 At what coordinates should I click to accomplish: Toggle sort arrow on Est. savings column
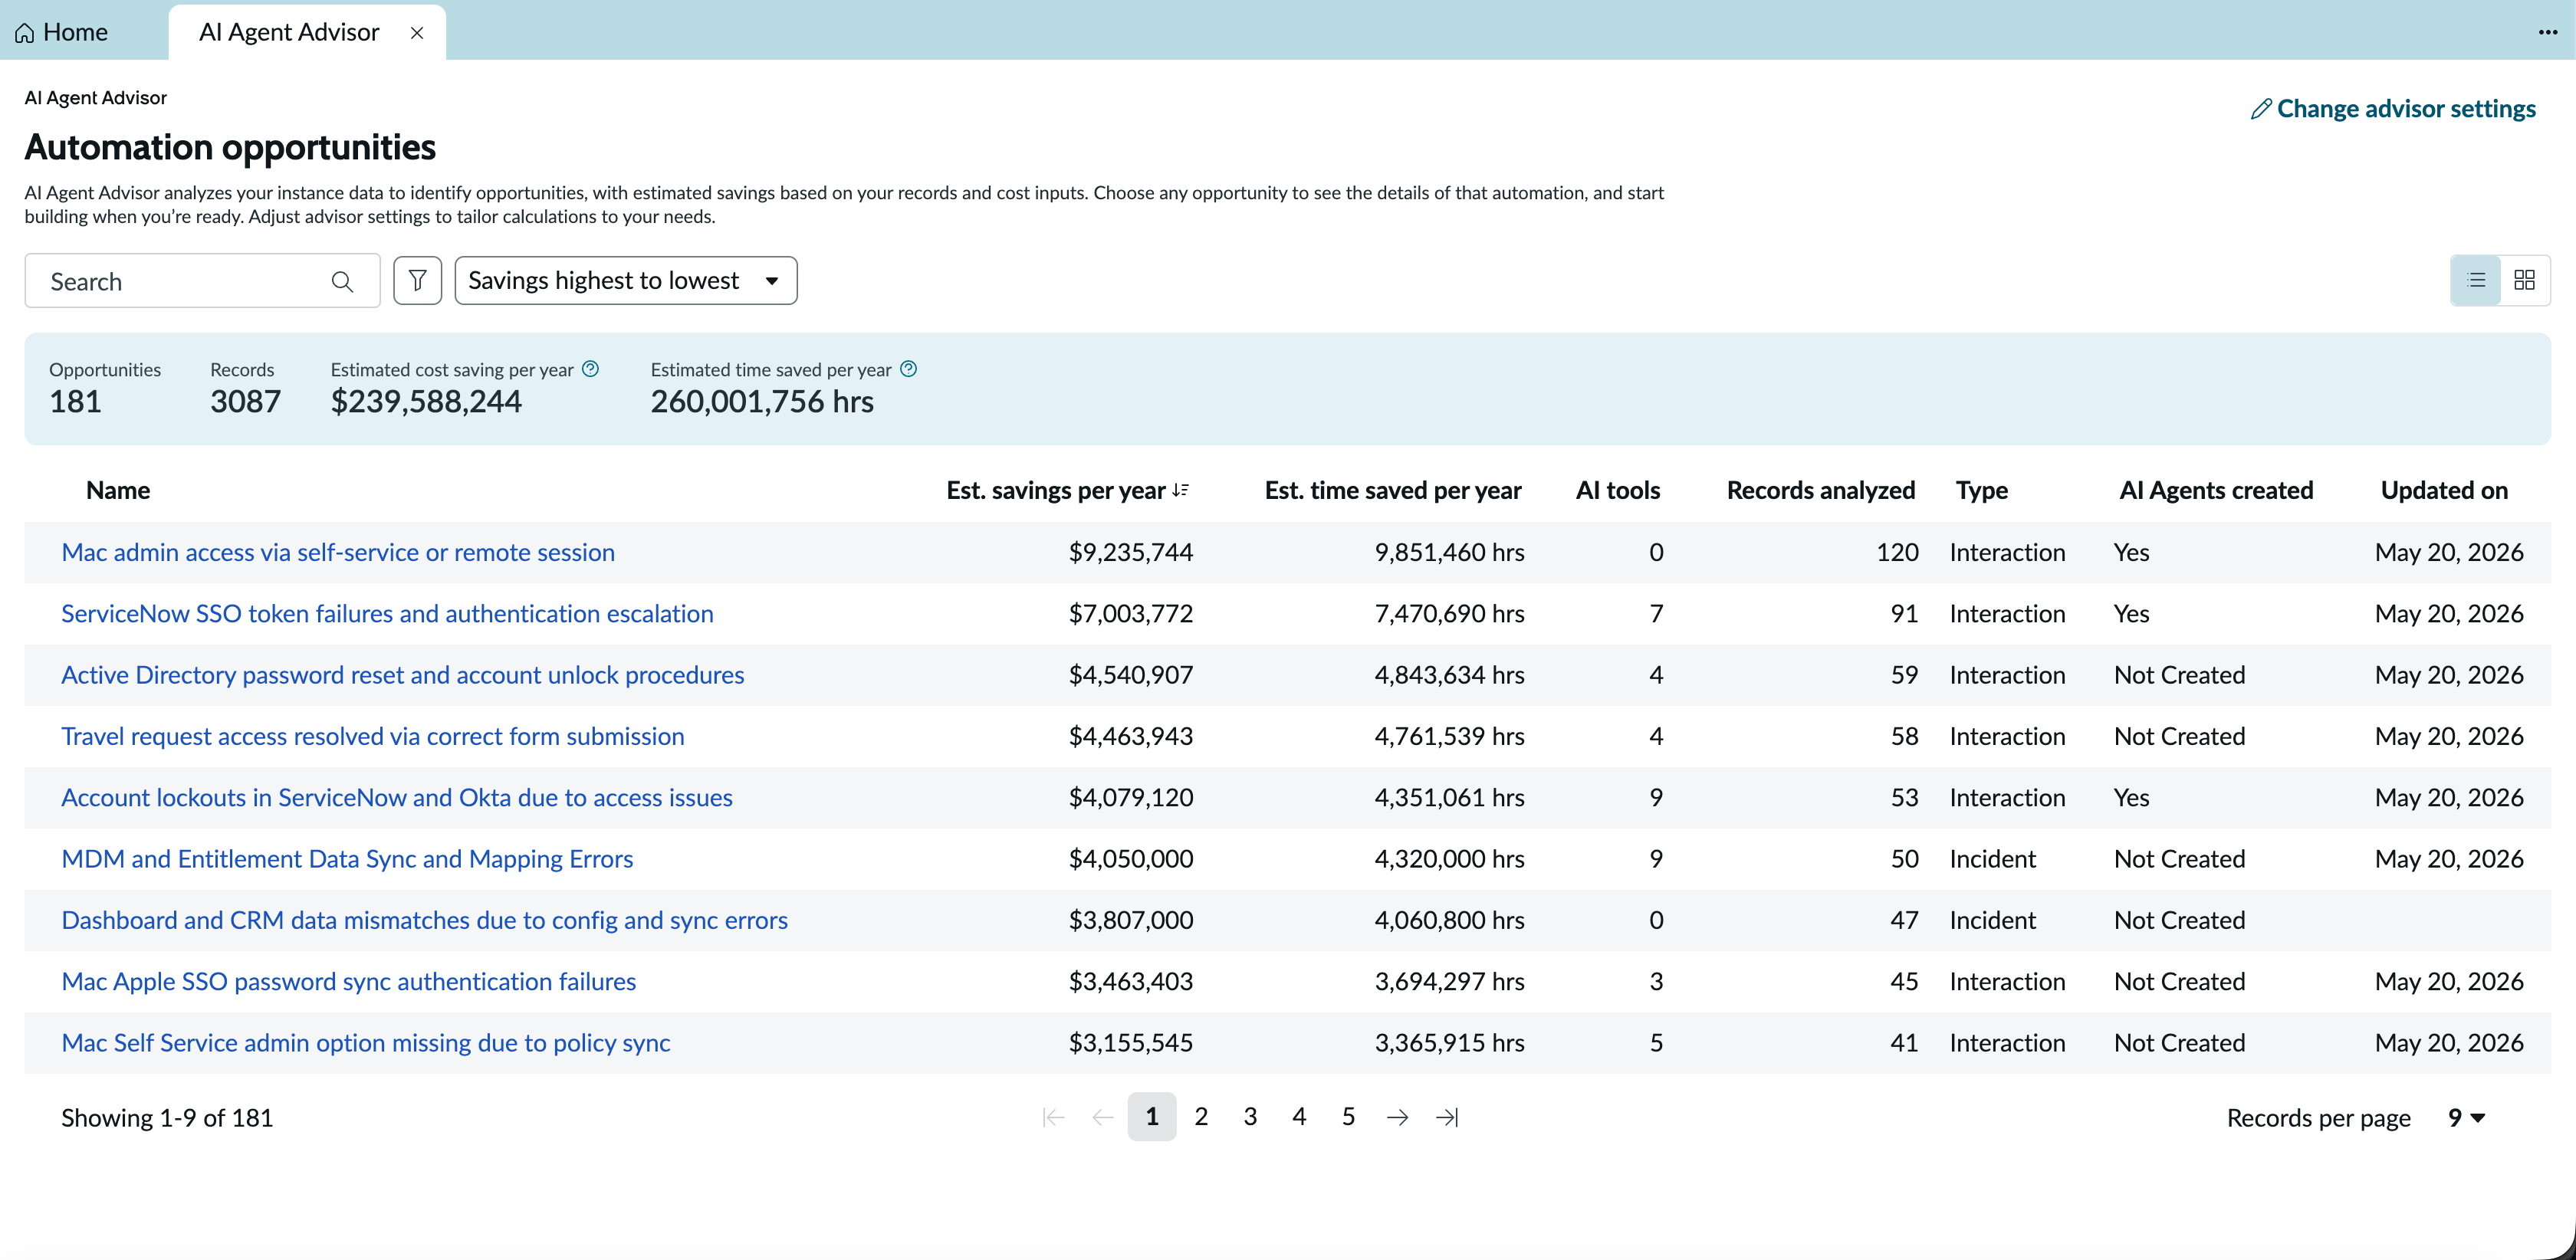1180,490
